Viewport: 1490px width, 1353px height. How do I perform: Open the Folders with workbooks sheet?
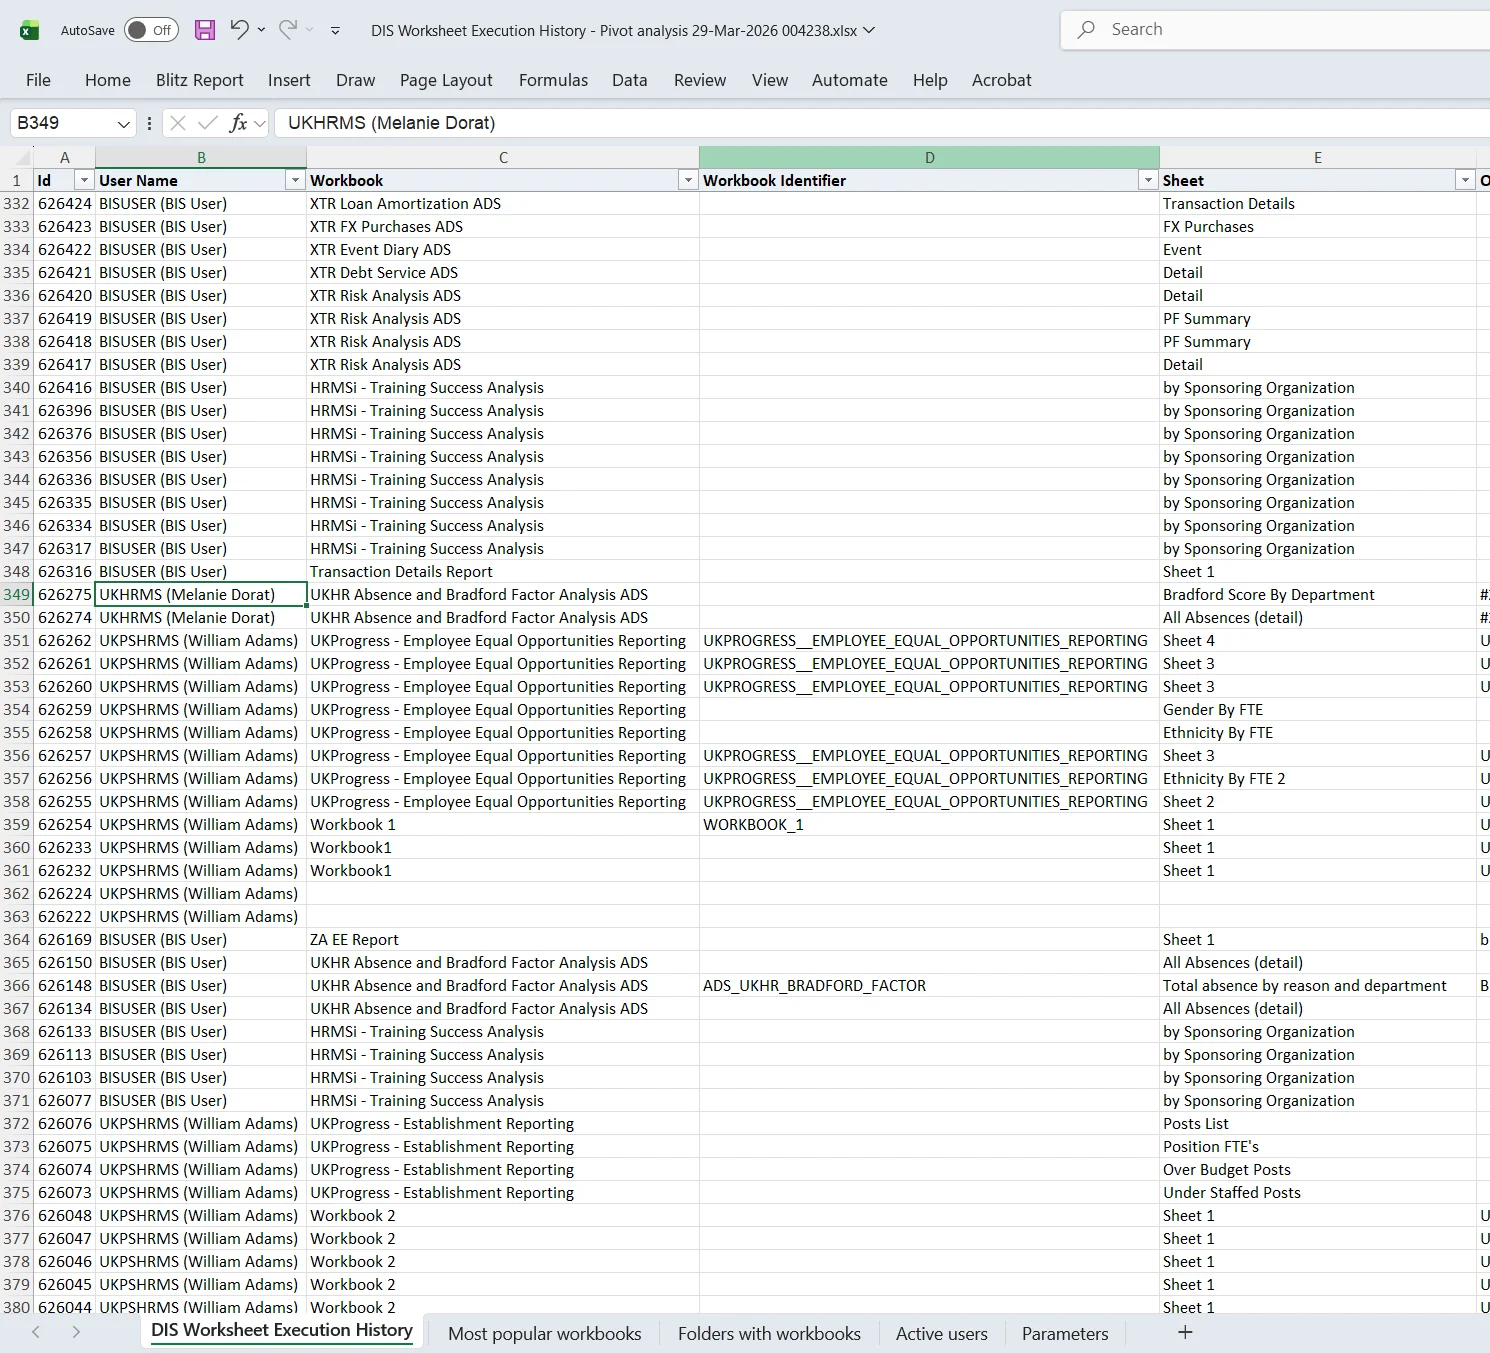(x=769, y=1333)
